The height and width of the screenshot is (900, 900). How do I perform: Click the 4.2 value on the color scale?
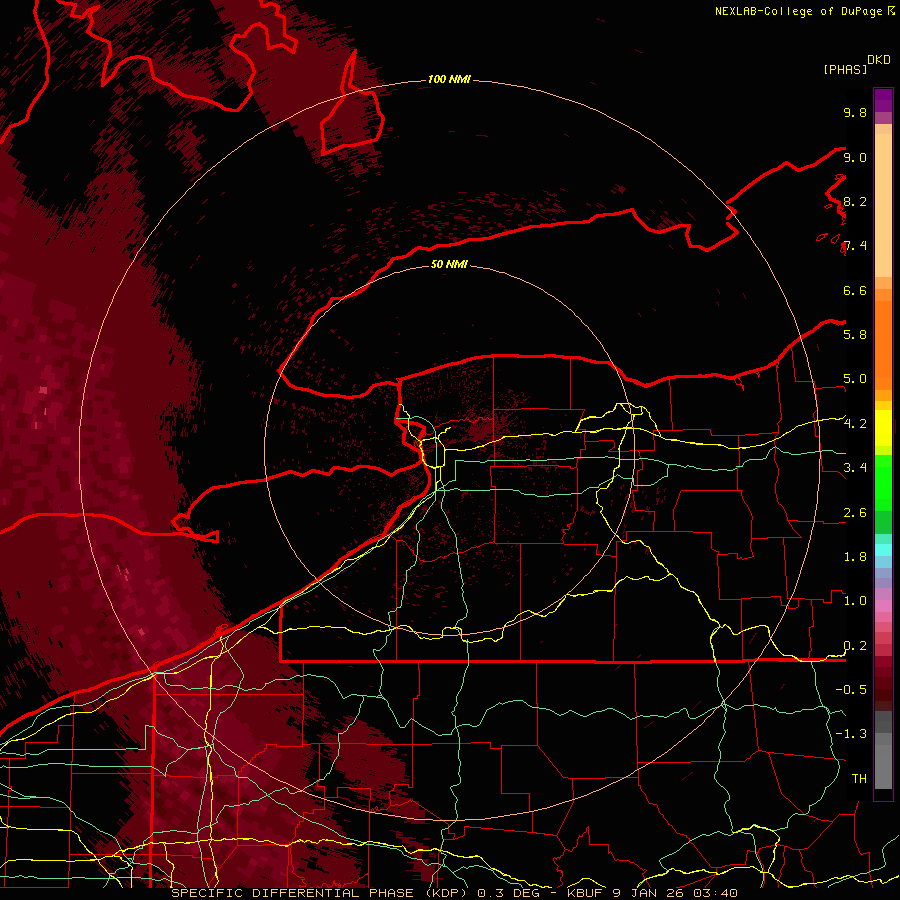click(x=855, y=423)
